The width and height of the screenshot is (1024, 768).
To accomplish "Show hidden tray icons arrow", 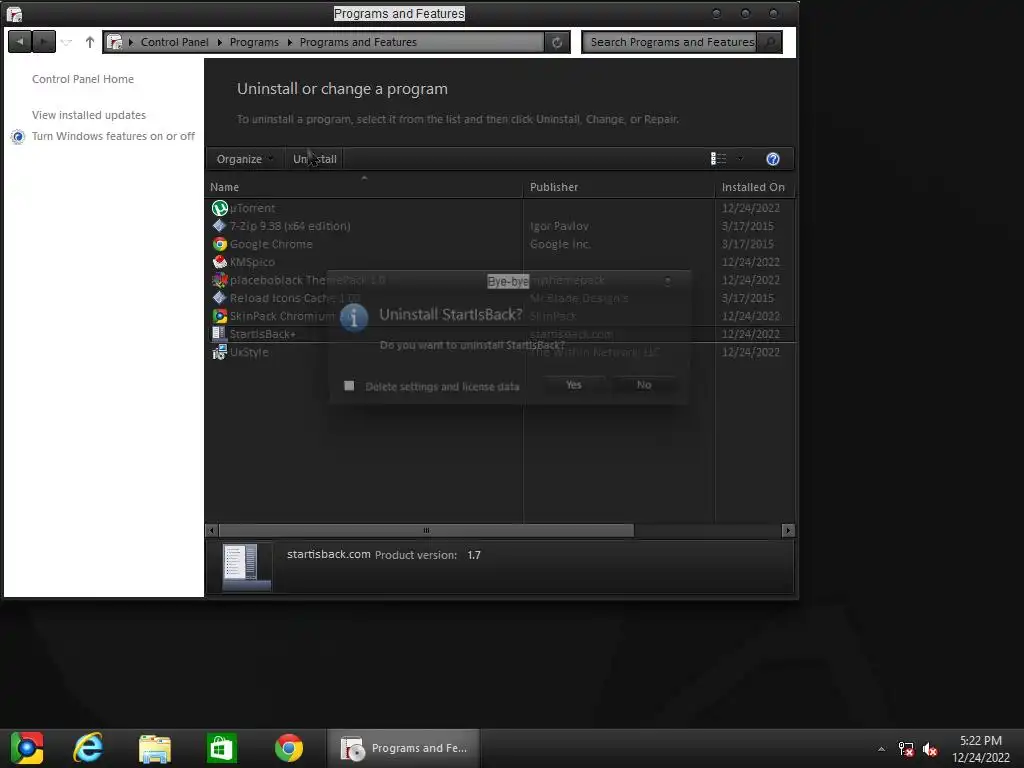I will [x=882, y=749].
